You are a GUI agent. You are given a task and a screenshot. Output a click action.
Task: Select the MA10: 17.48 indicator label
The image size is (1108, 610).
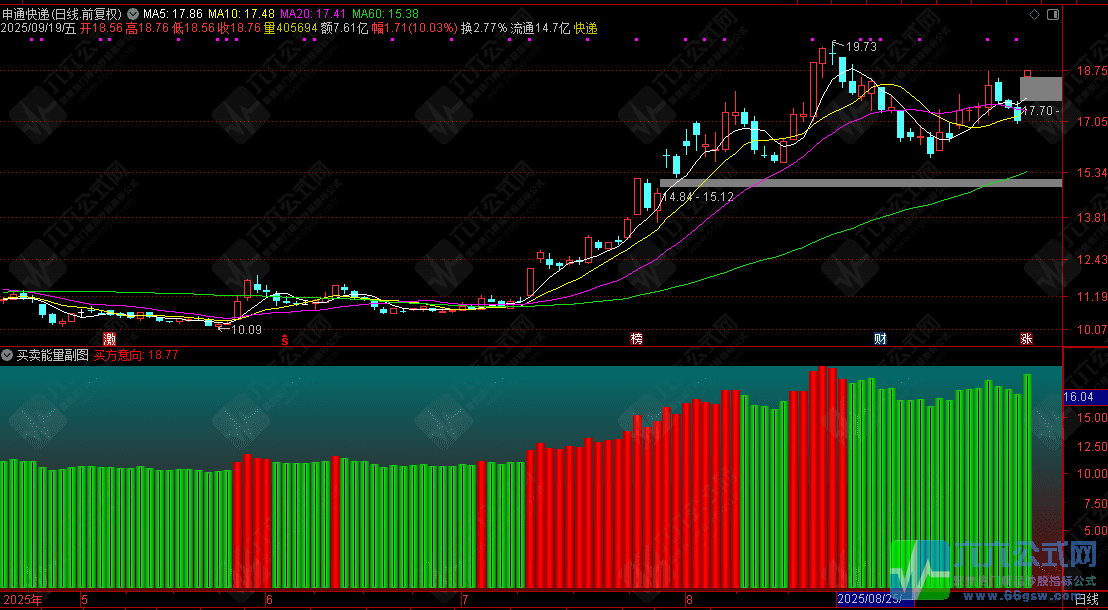coord(242,14)
